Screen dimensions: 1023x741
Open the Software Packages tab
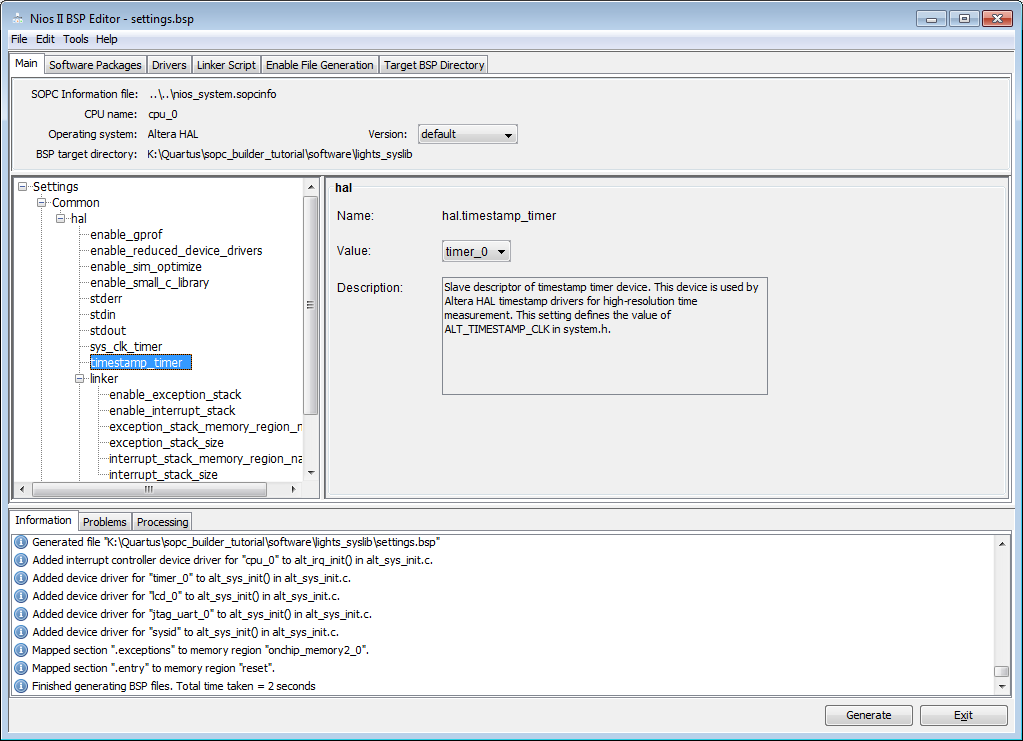[x=95, y=65]
